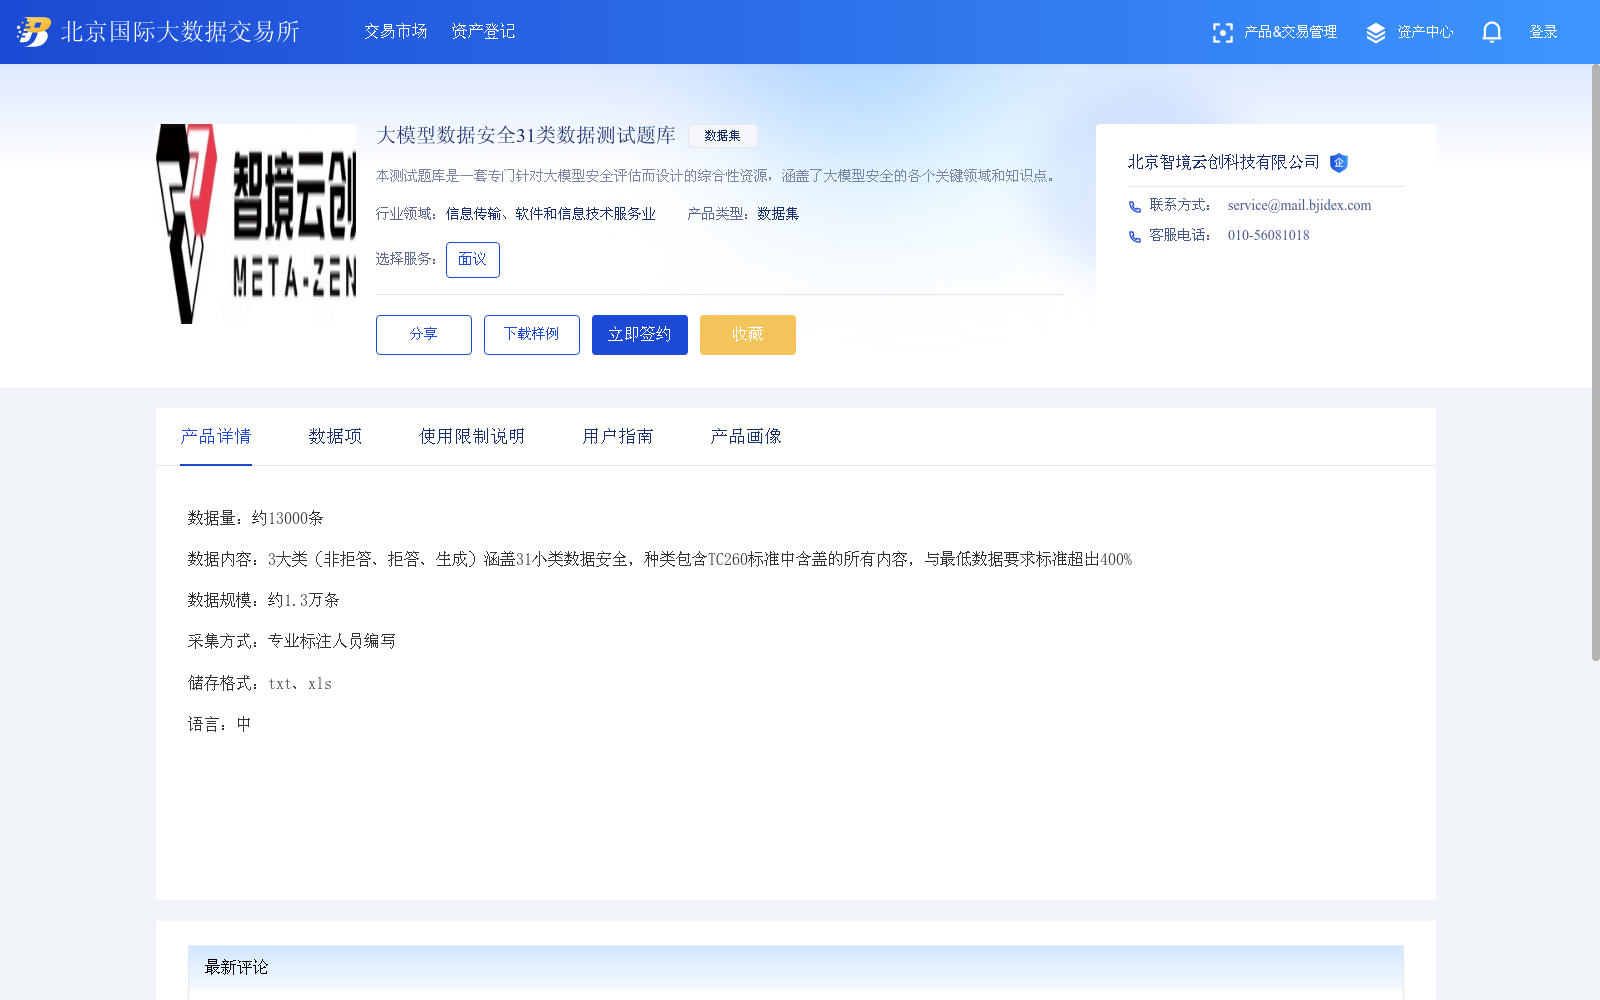The image size is (1600, 1000).
Task: Click the 数据集 tag next to title
Action: (722, 136)
